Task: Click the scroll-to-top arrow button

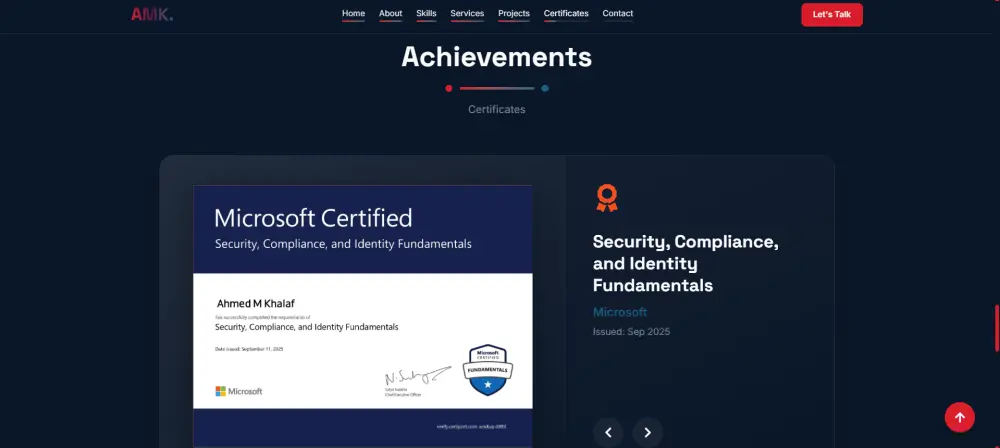Action: tap(959, 417)
